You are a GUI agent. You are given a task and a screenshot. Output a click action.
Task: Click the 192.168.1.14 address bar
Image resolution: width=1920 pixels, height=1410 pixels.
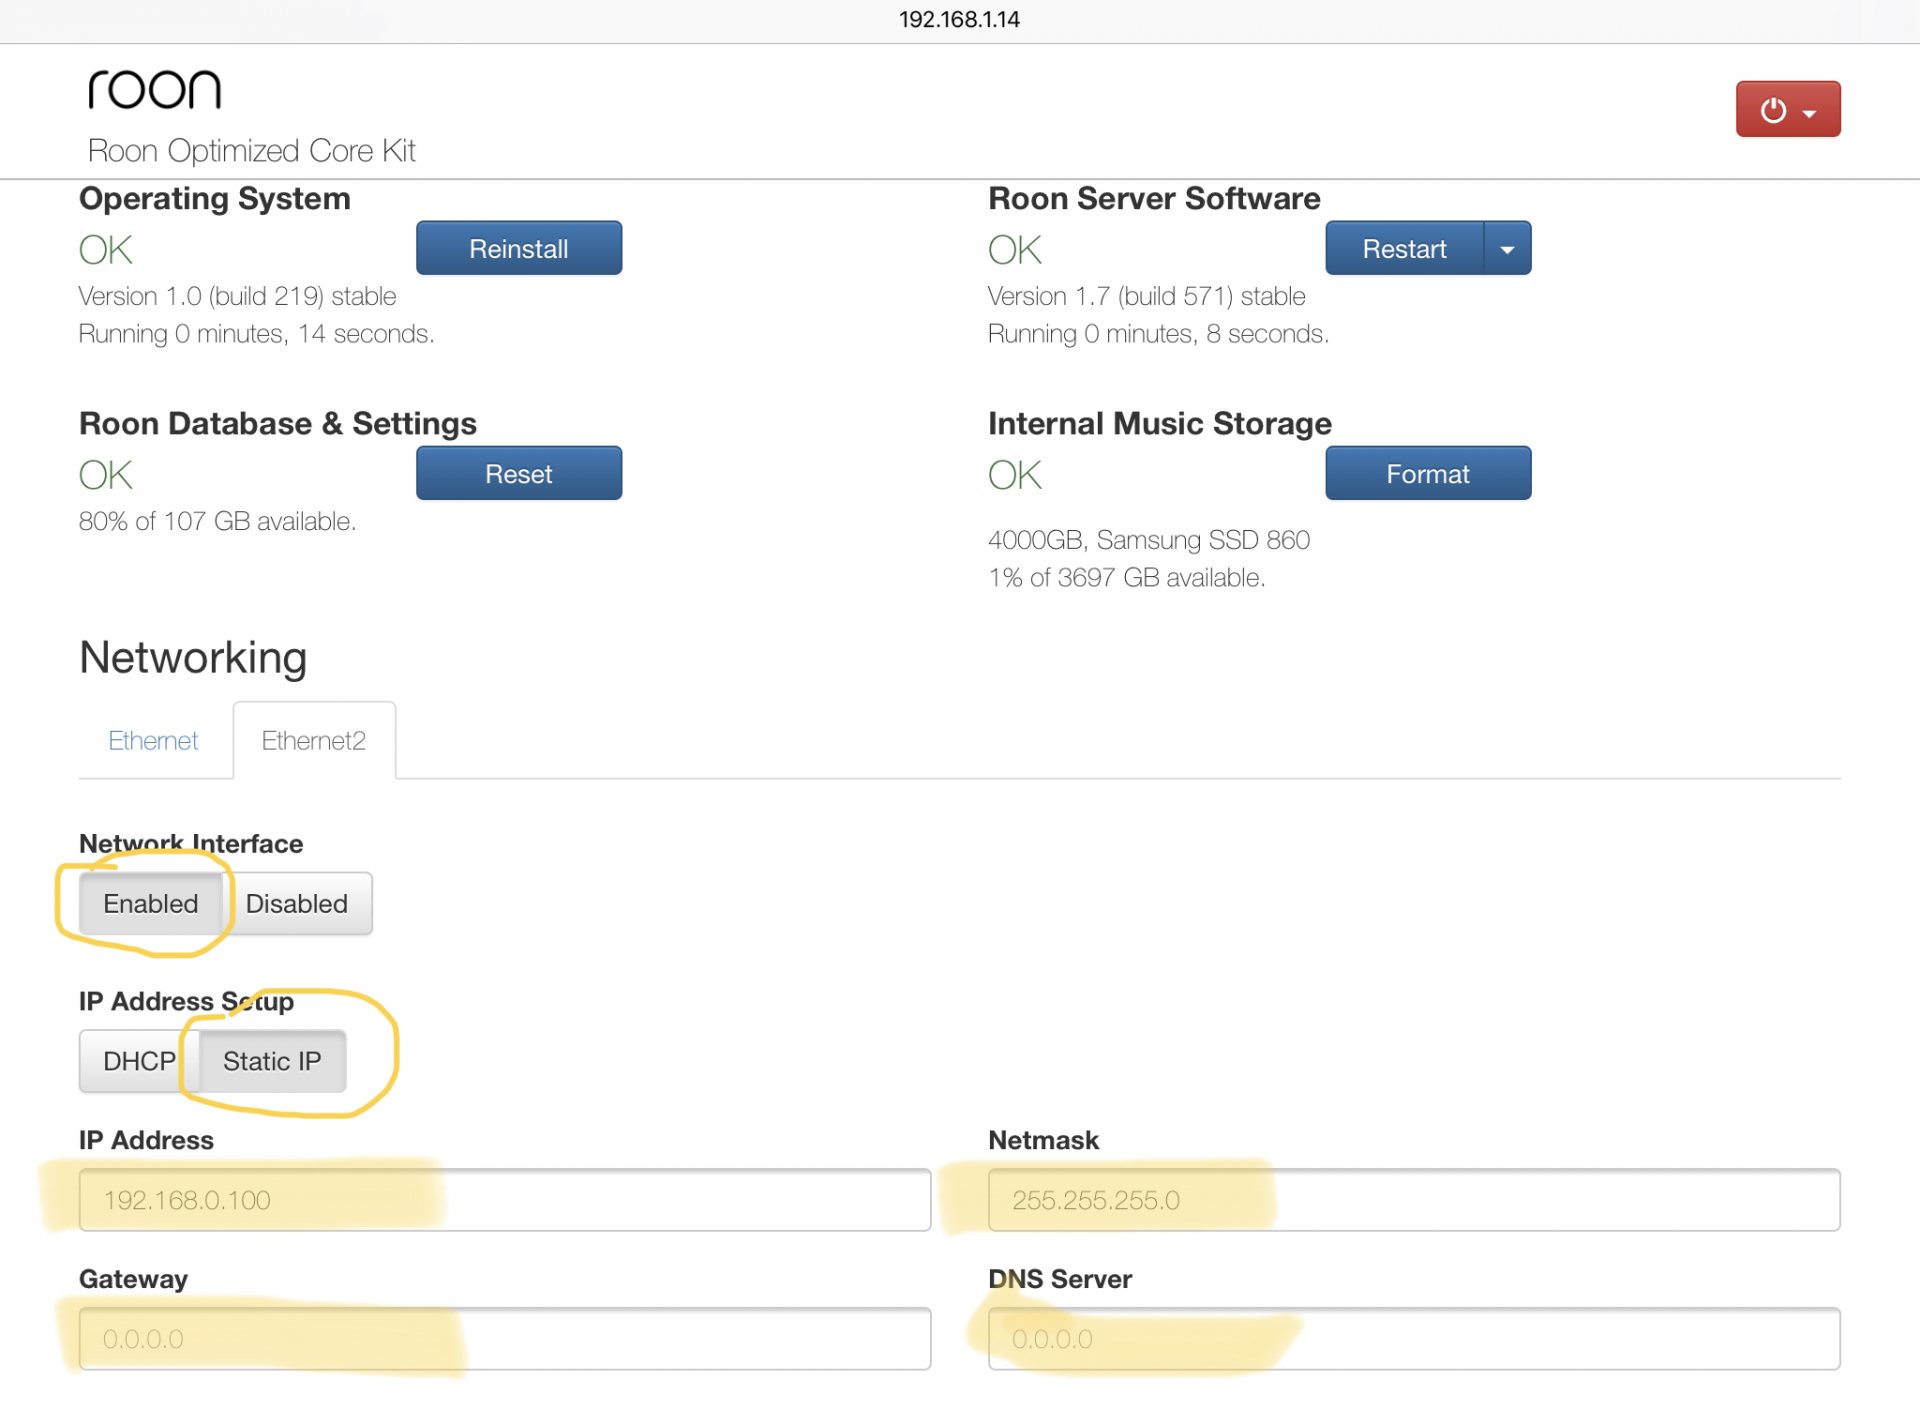(959, 20)
